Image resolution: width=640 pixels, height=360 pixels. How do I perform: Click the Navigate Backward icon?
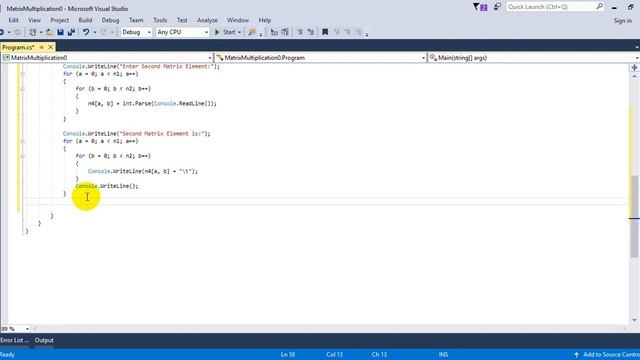click(2, 32)
